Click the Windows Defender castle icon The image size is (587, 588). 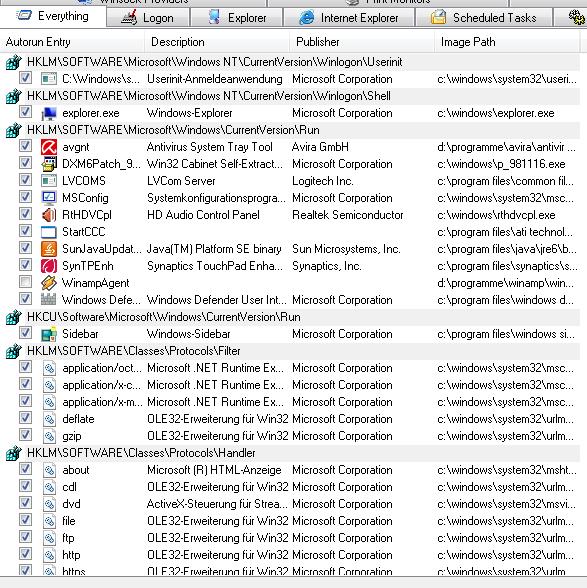tap(49, 300)
